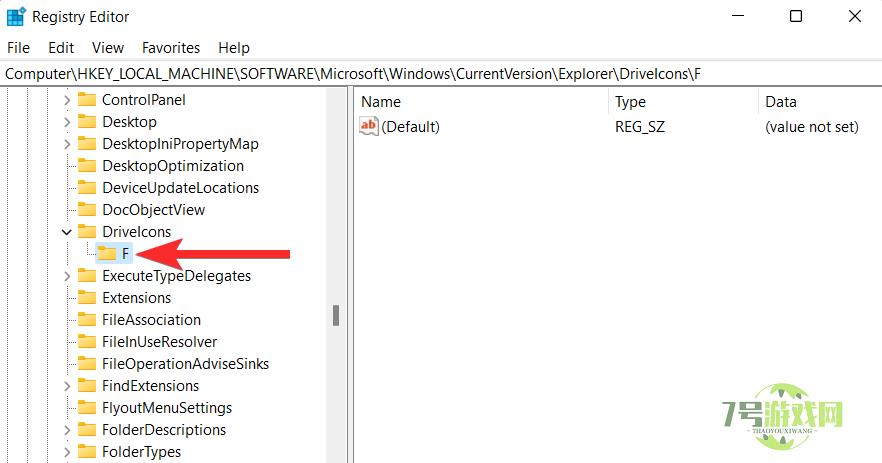This screenshot has height=463, width=882.
Task: Expand the FindExtensions key
Action: tap(67, 386)
